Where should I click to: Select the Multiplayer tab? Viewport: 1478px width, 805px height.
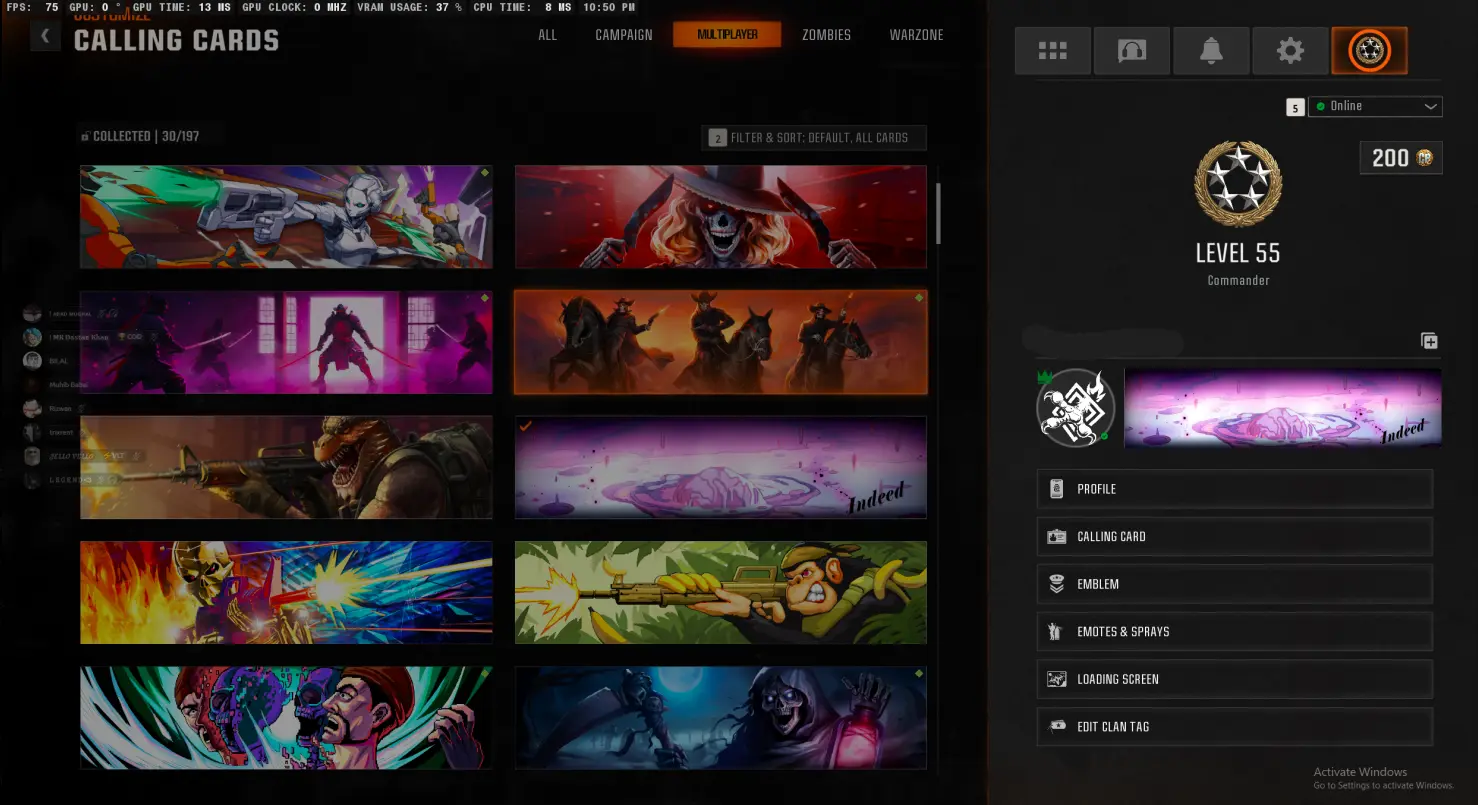click(727, 35)
